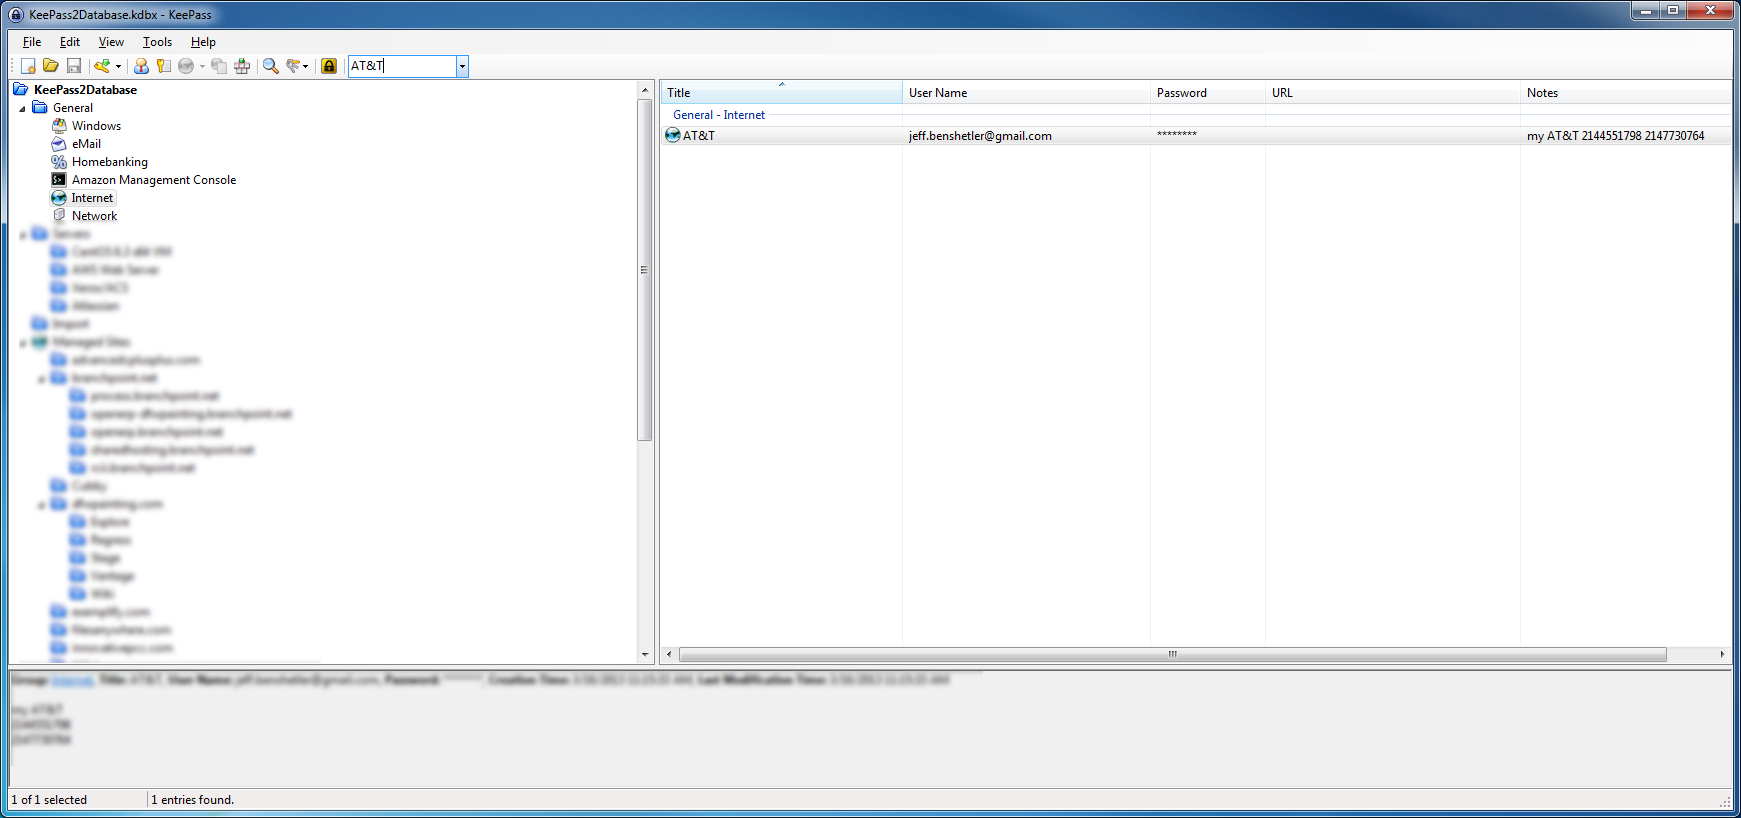The height and width of the screenshot is (818, 1741).
Task: Open the quick search history dropdown
Action: pos(462,66)
